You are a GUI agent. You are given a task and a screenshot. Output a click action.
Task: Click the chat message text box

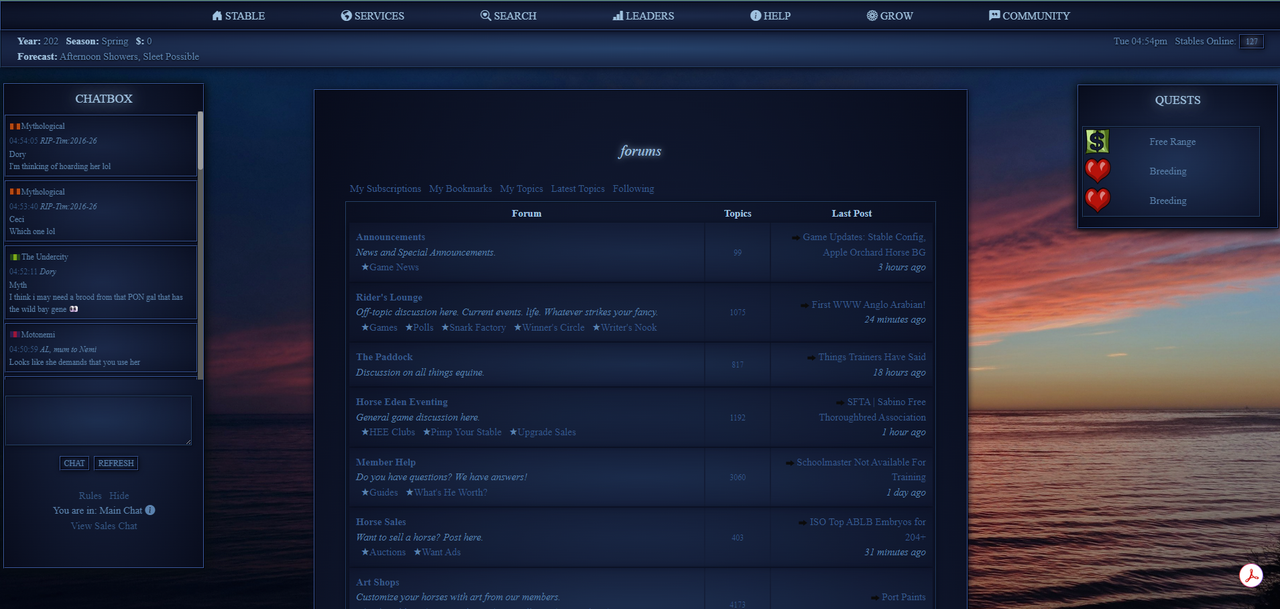coord(98,420)
